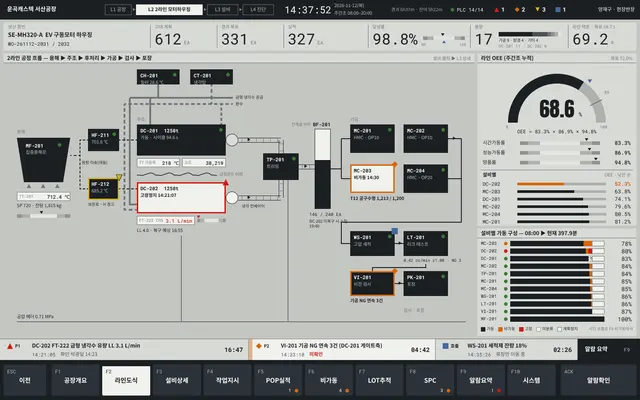Click blue square alarm count in header
This screenshot has width=640, height=400.
pos(560,9)
